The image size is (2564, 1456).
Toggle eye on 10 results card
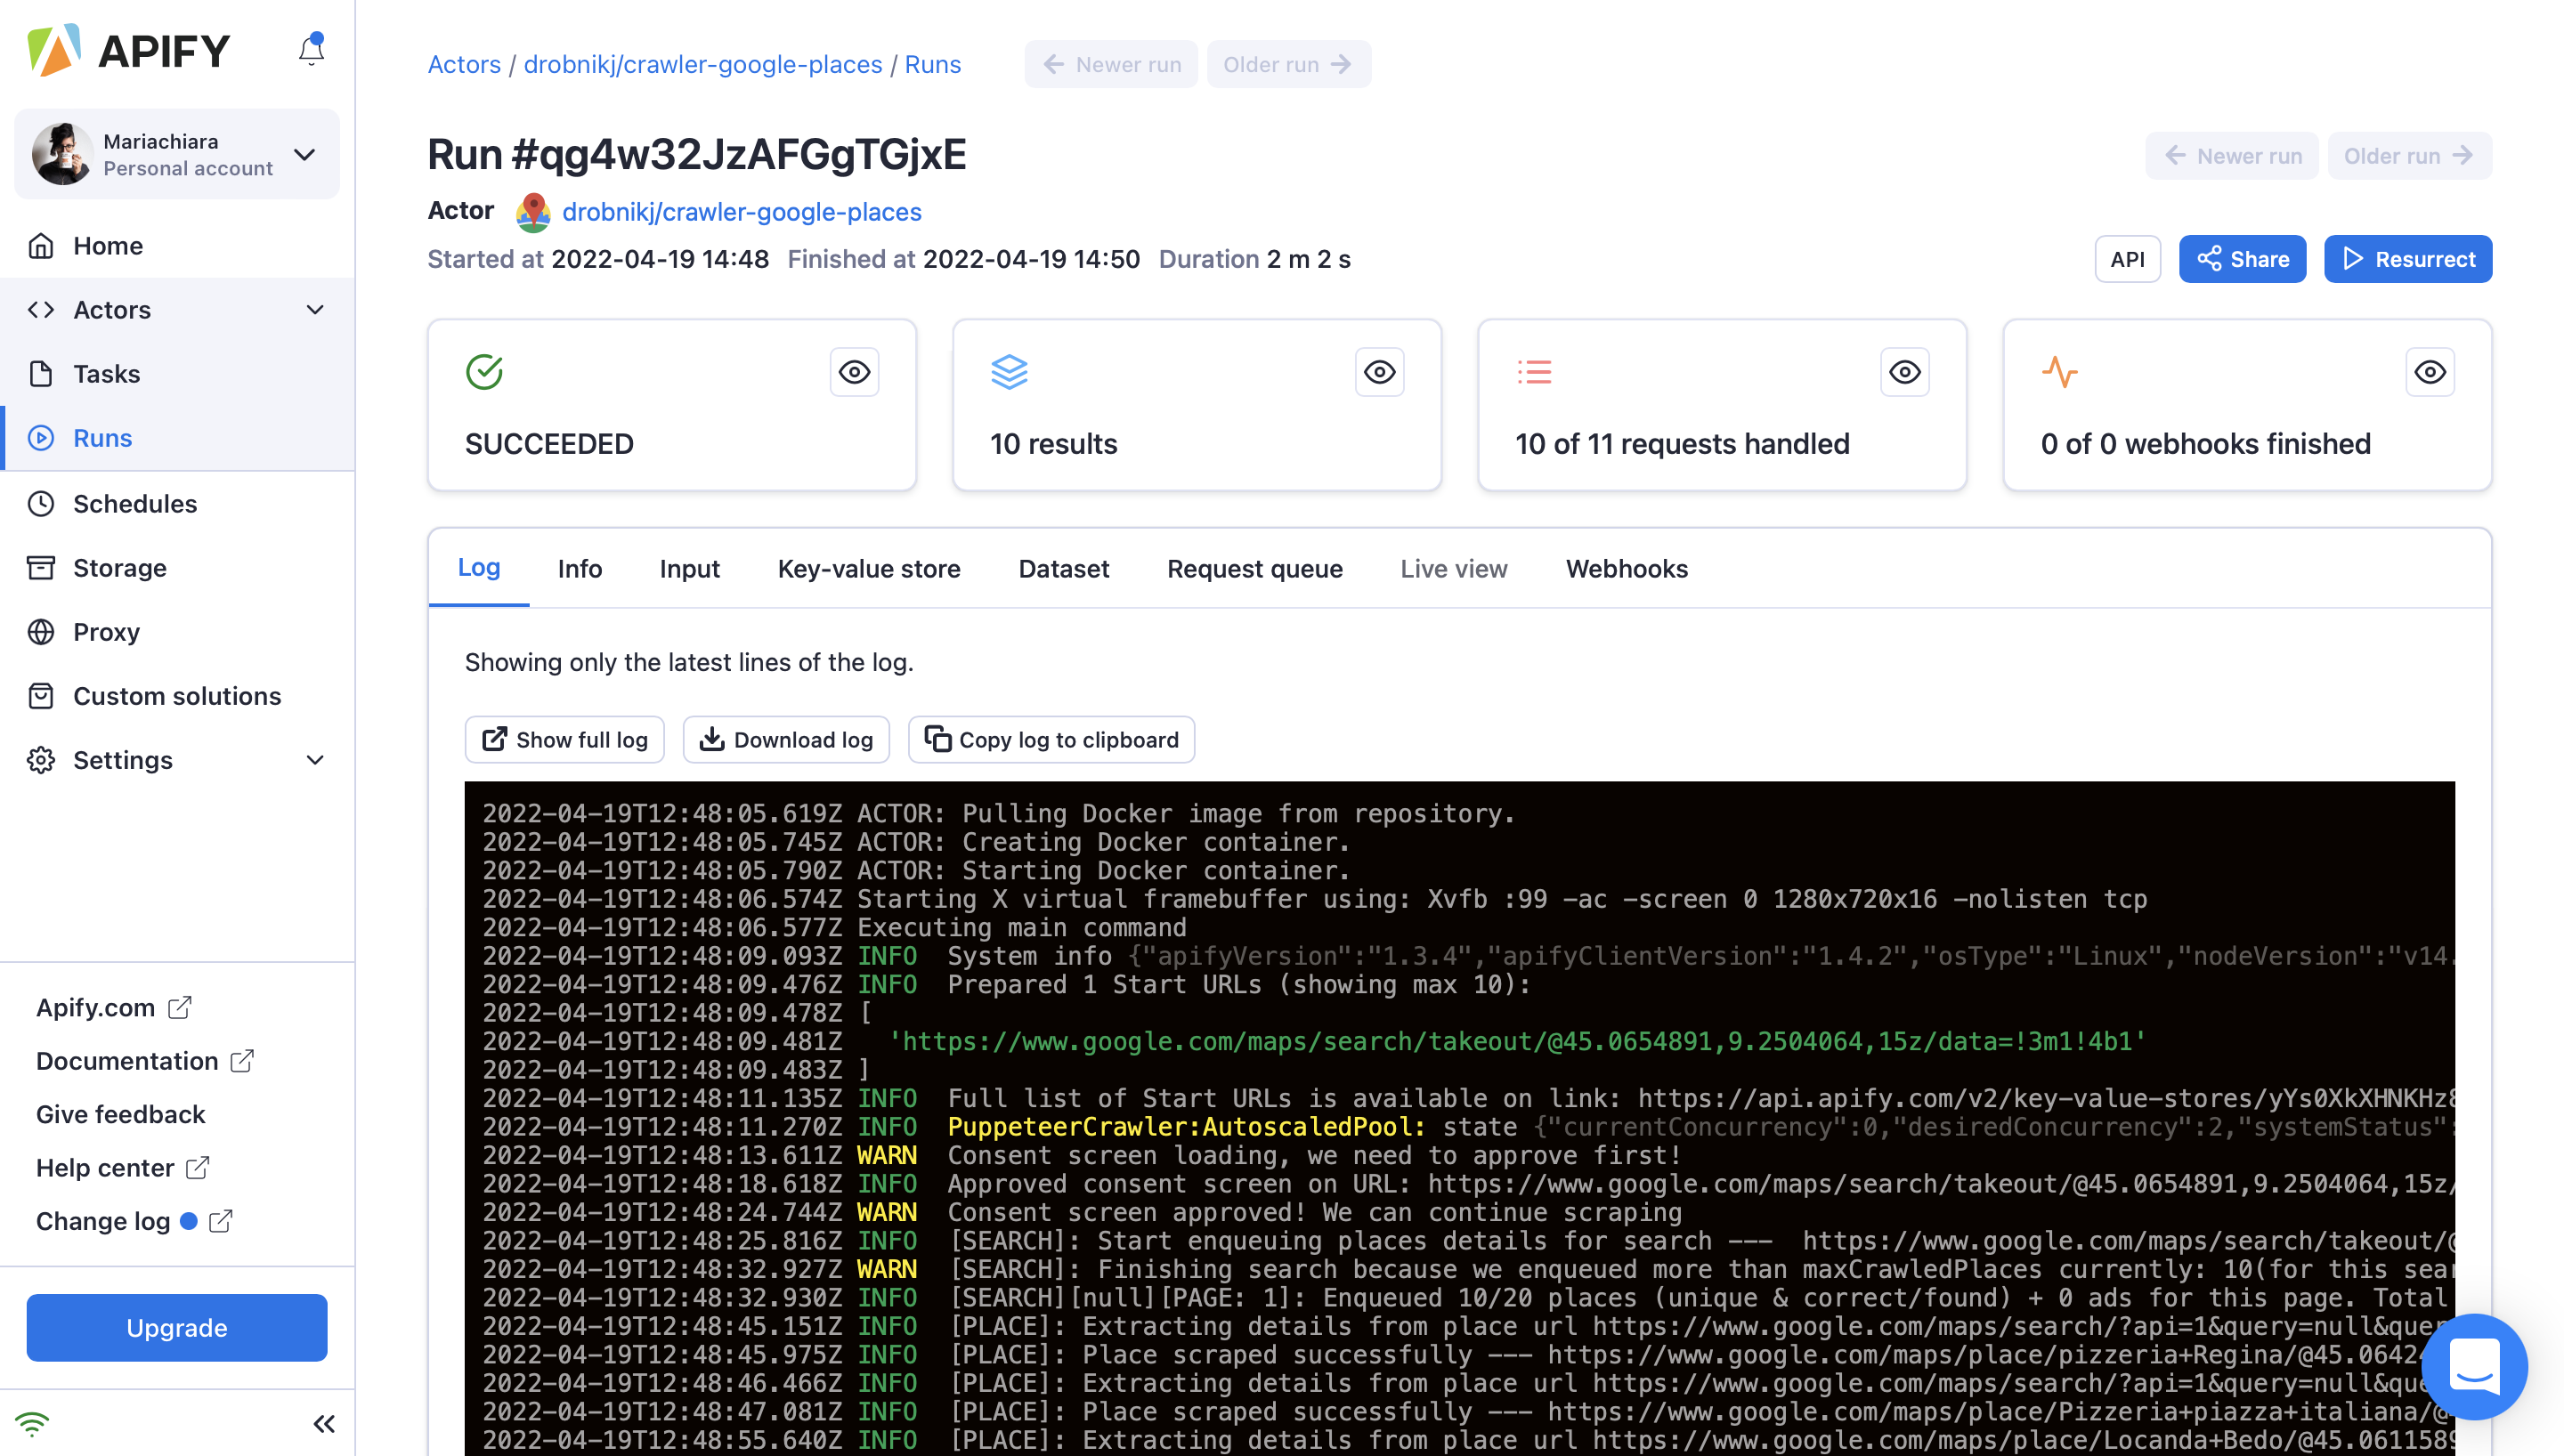point(1380,372)
